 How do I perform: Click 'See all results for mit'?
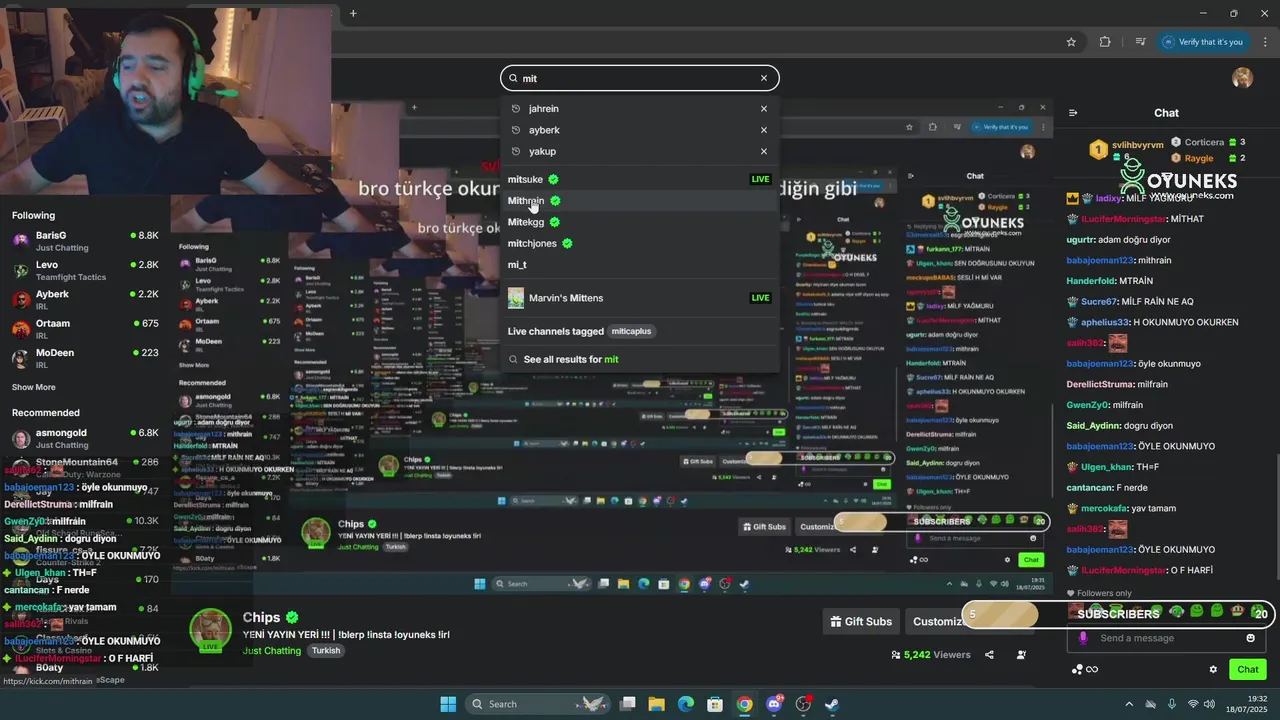(640, 359)
